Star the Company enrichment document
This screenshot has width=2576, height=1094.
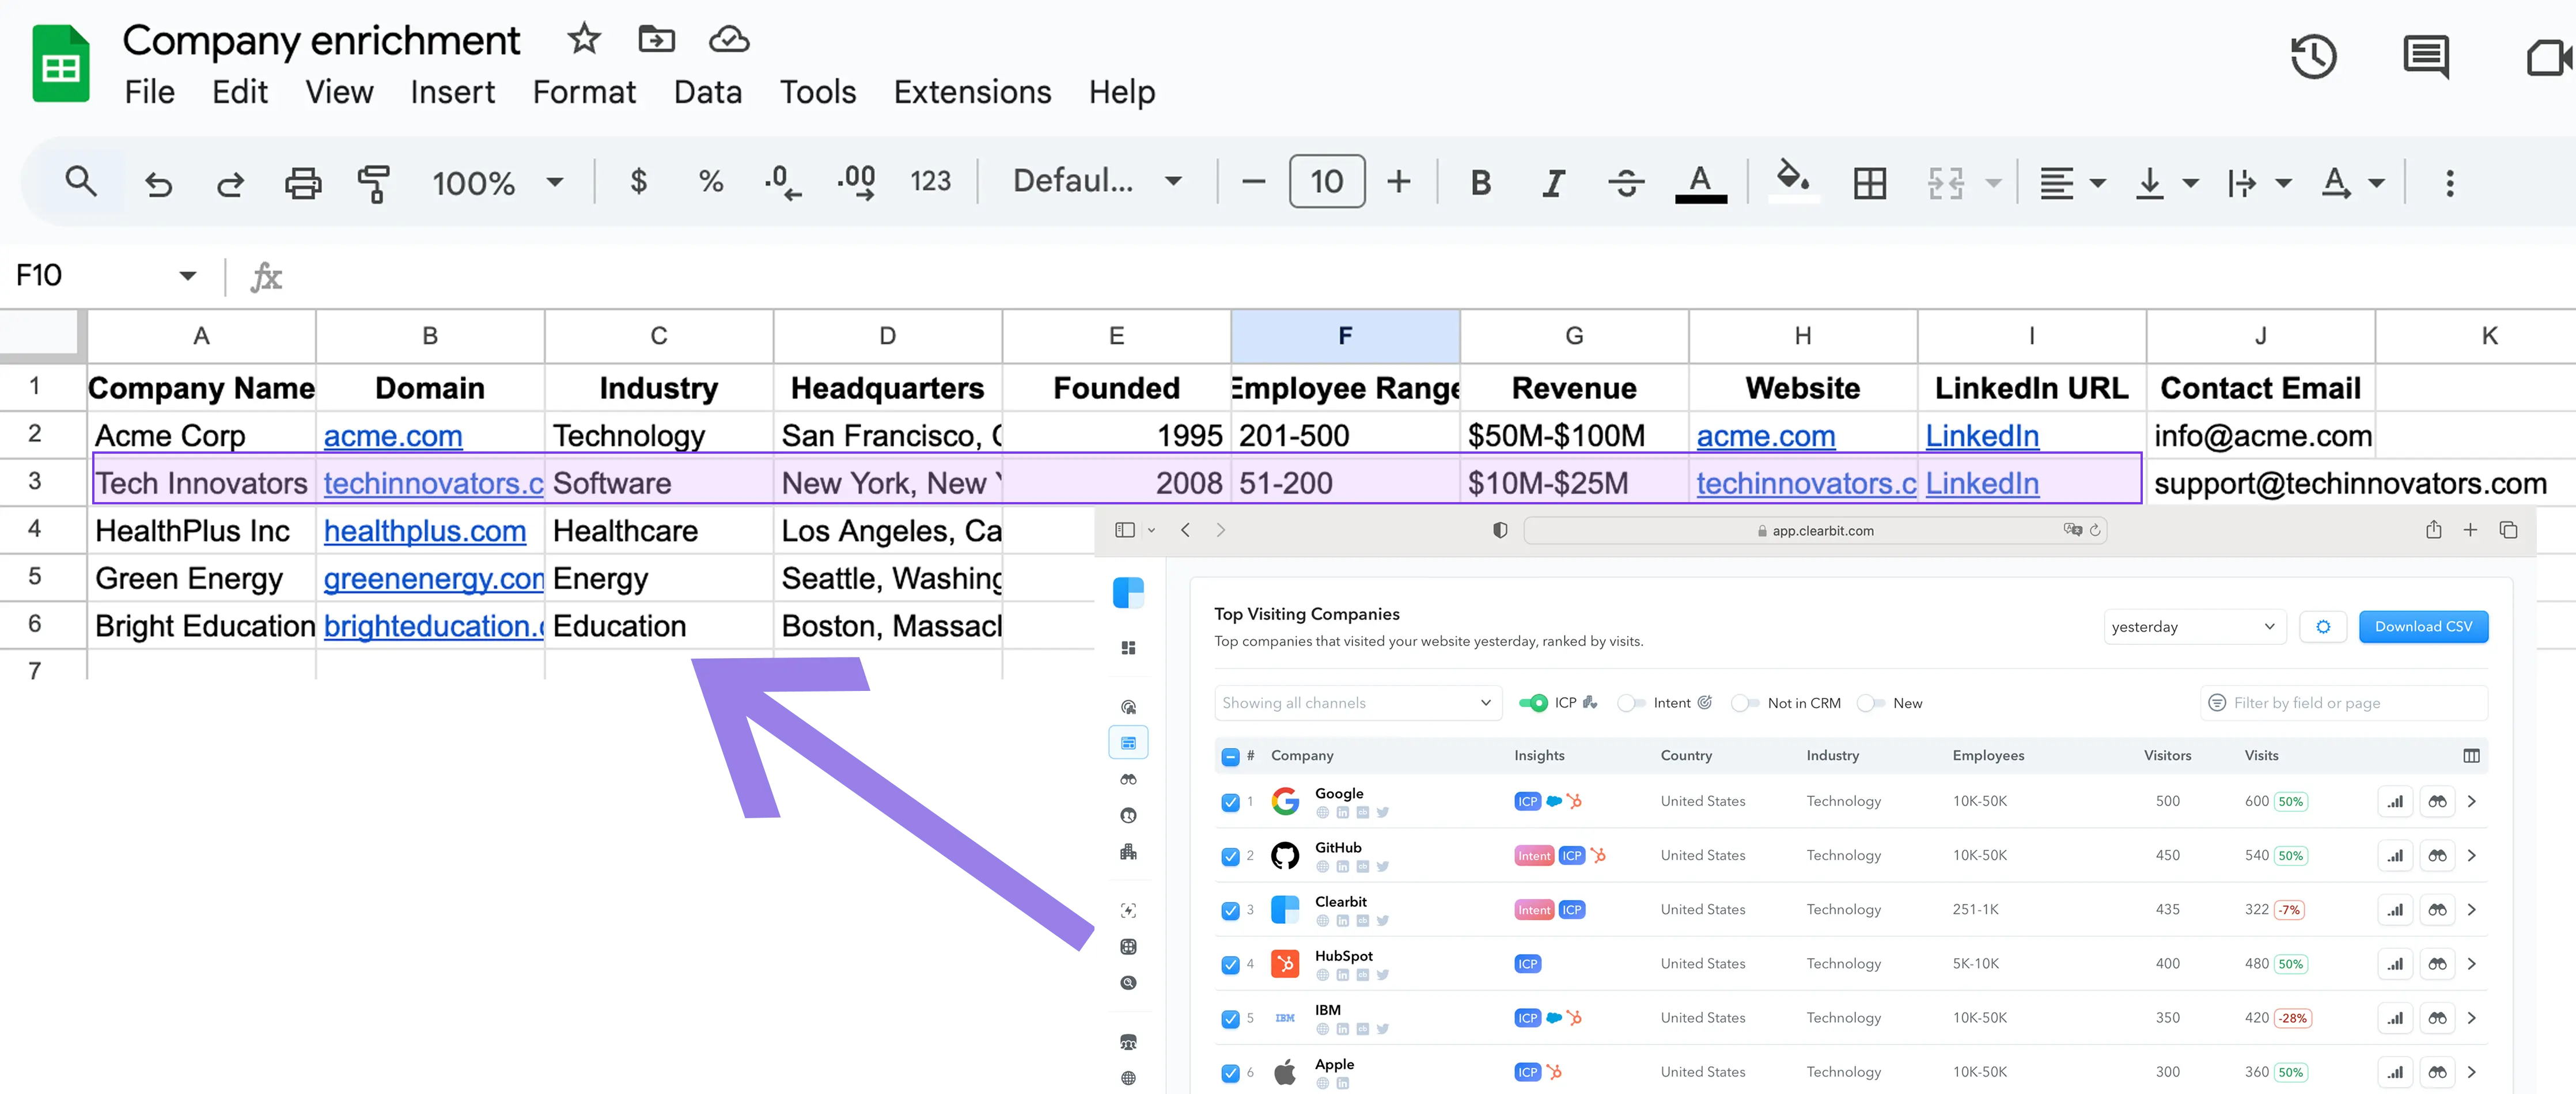point(583,39)
